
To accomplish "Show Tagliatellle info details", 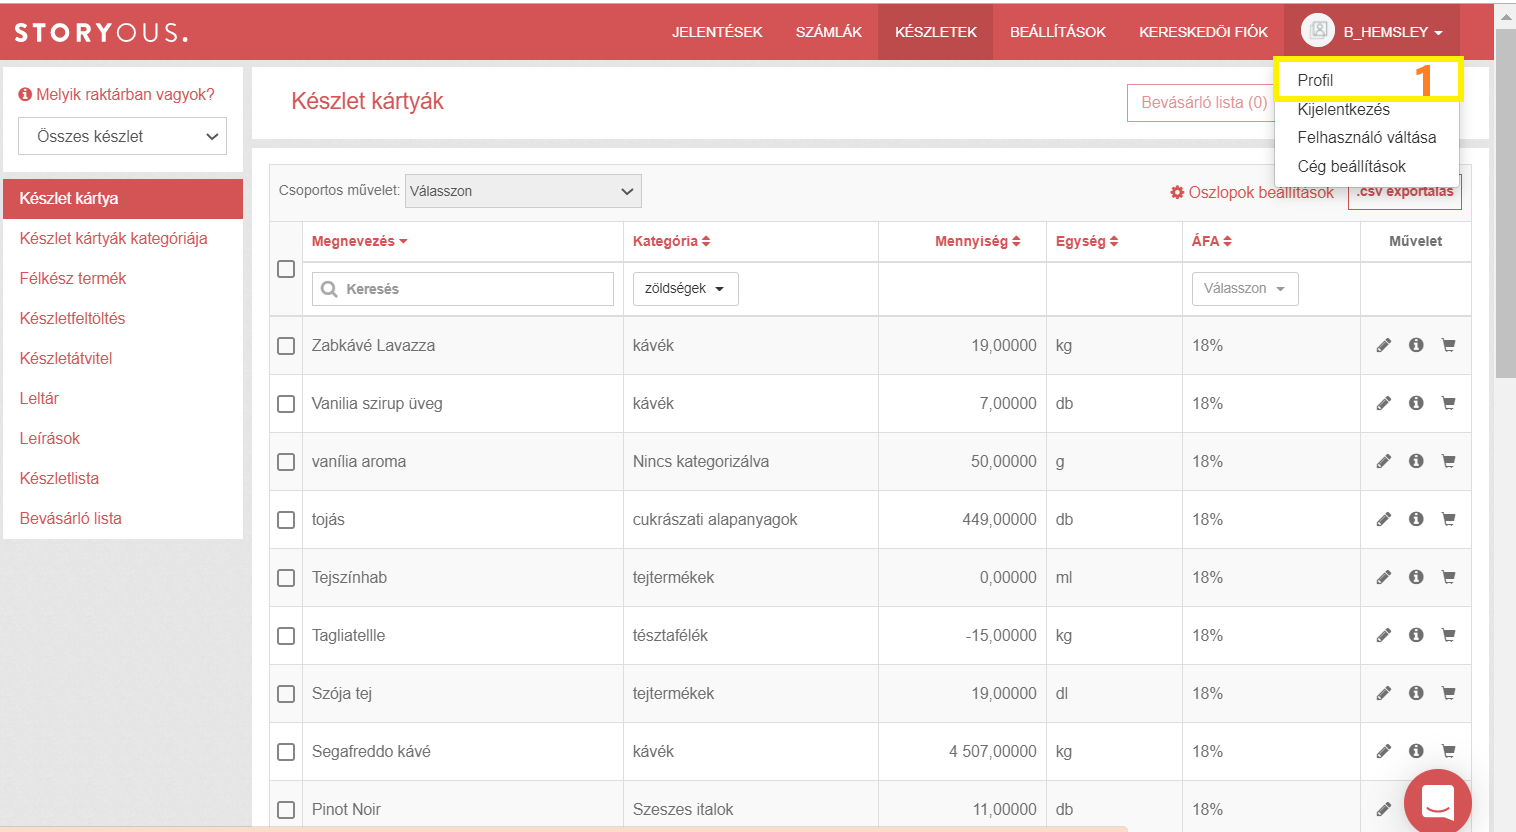I will (x=1416, y=635).
